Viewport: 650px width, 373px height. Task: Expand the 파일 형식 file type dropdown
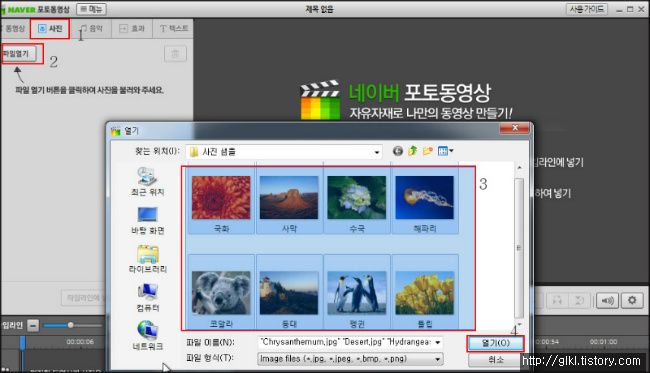[x=438, y=359]
